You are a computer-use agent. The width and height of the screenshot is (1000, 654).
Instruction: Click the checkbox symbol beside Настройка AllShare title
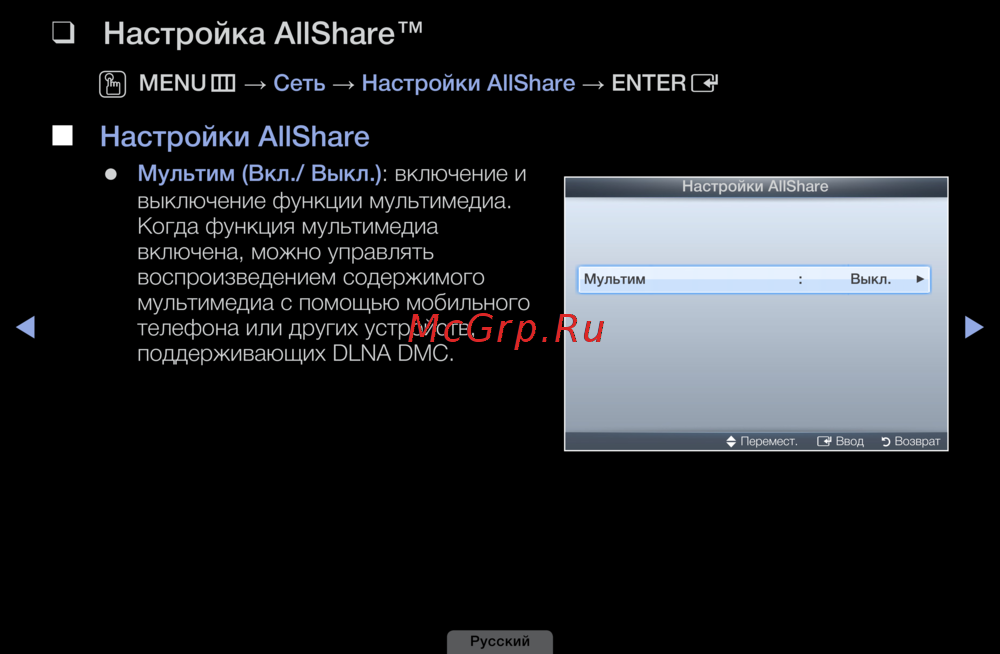point(65,34)
